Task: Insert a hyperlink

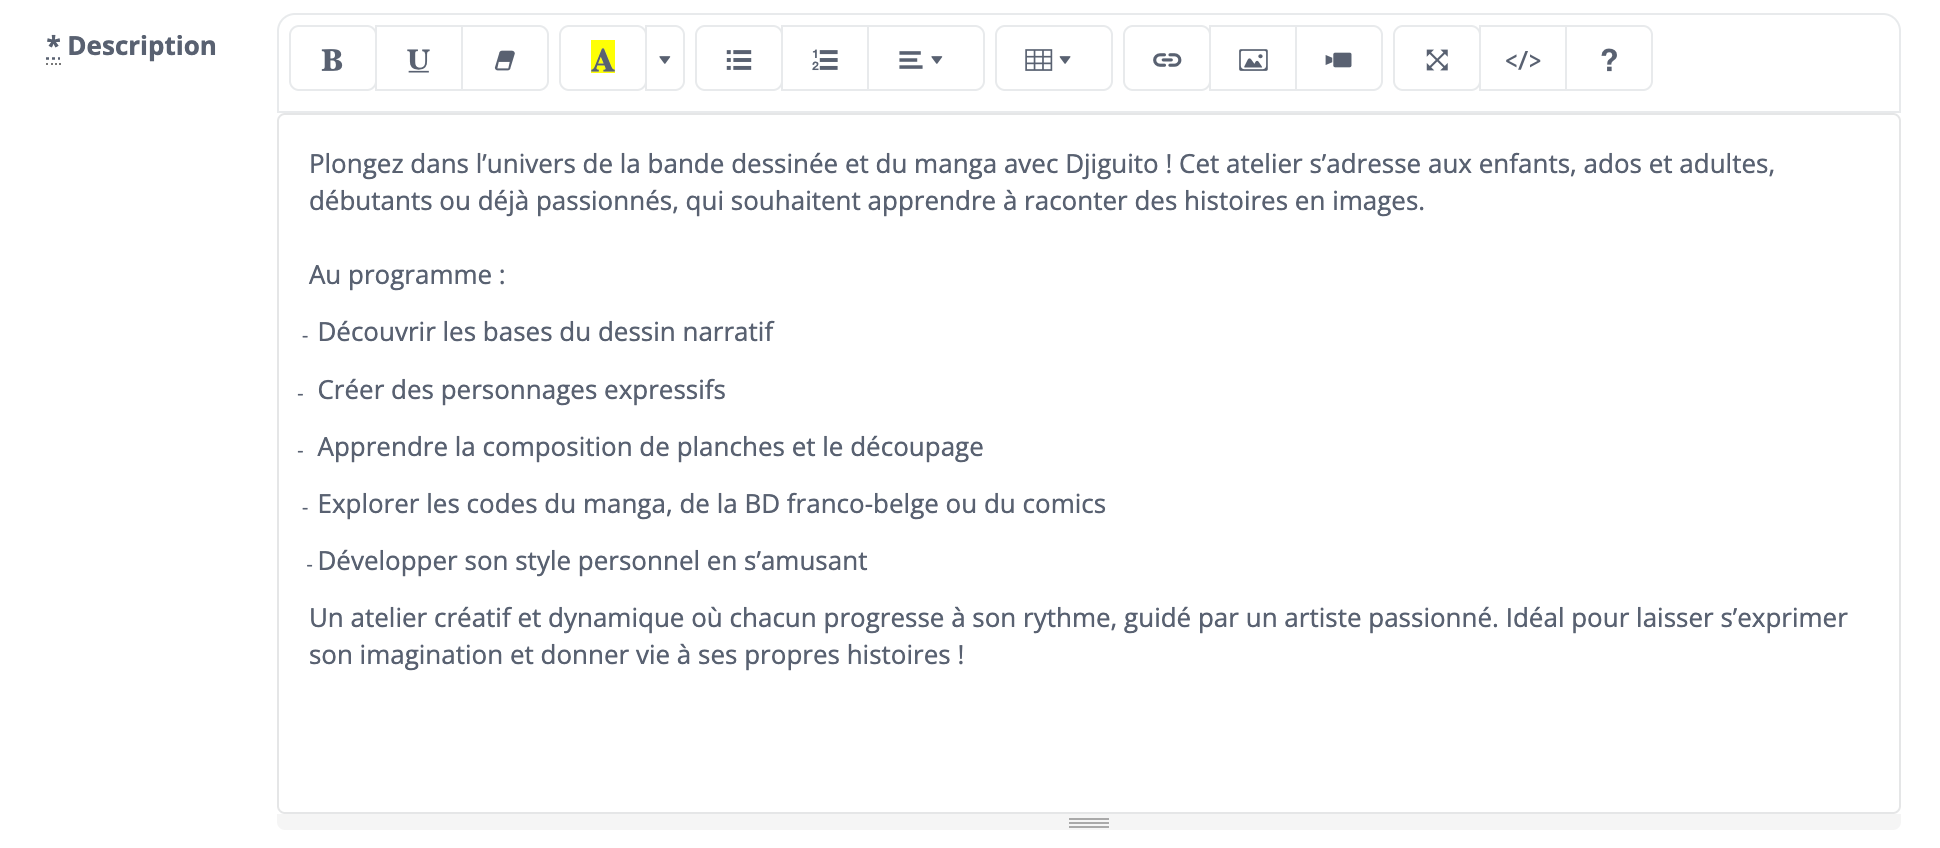Action: (x=1167, y=59)
